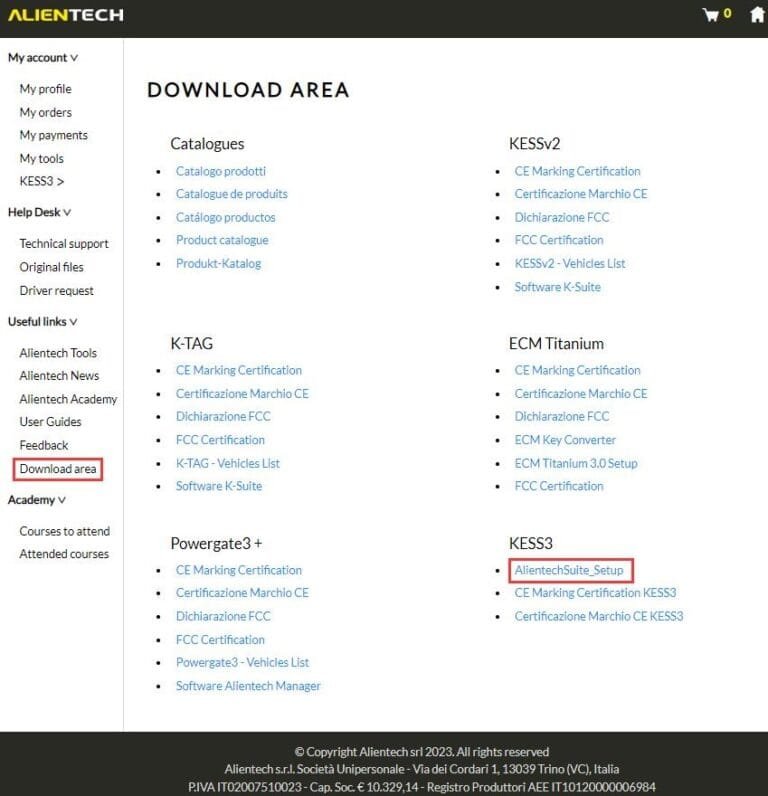Download Software Alientech Manager

(248, 686)
